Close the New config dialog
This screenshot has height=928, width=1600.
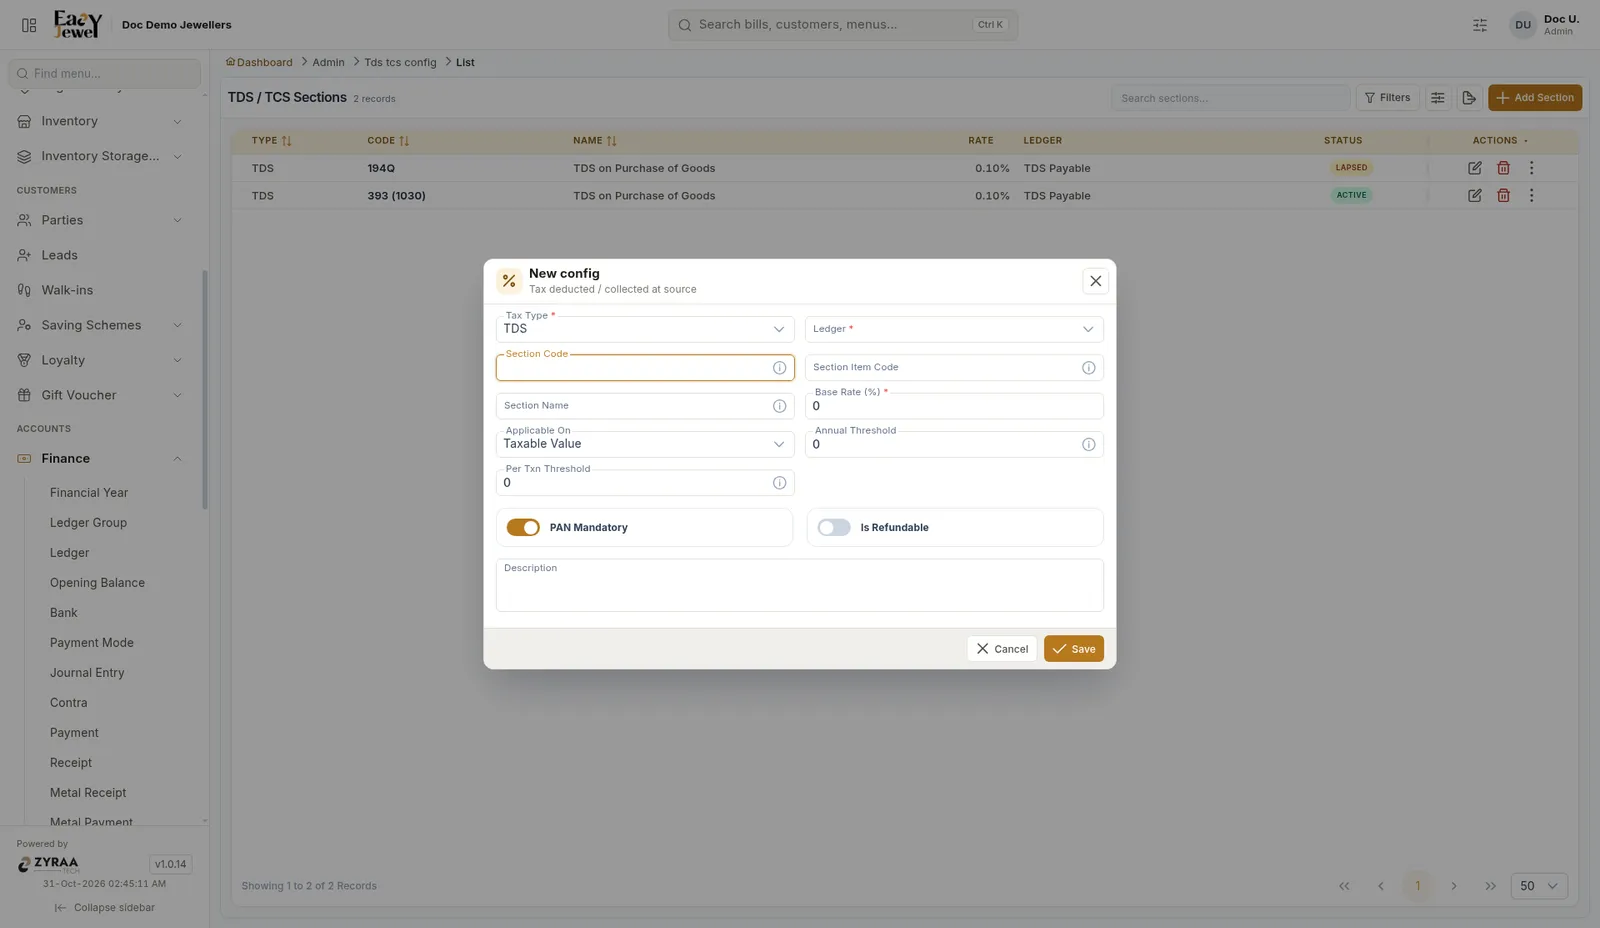(x=1095, y=281)
